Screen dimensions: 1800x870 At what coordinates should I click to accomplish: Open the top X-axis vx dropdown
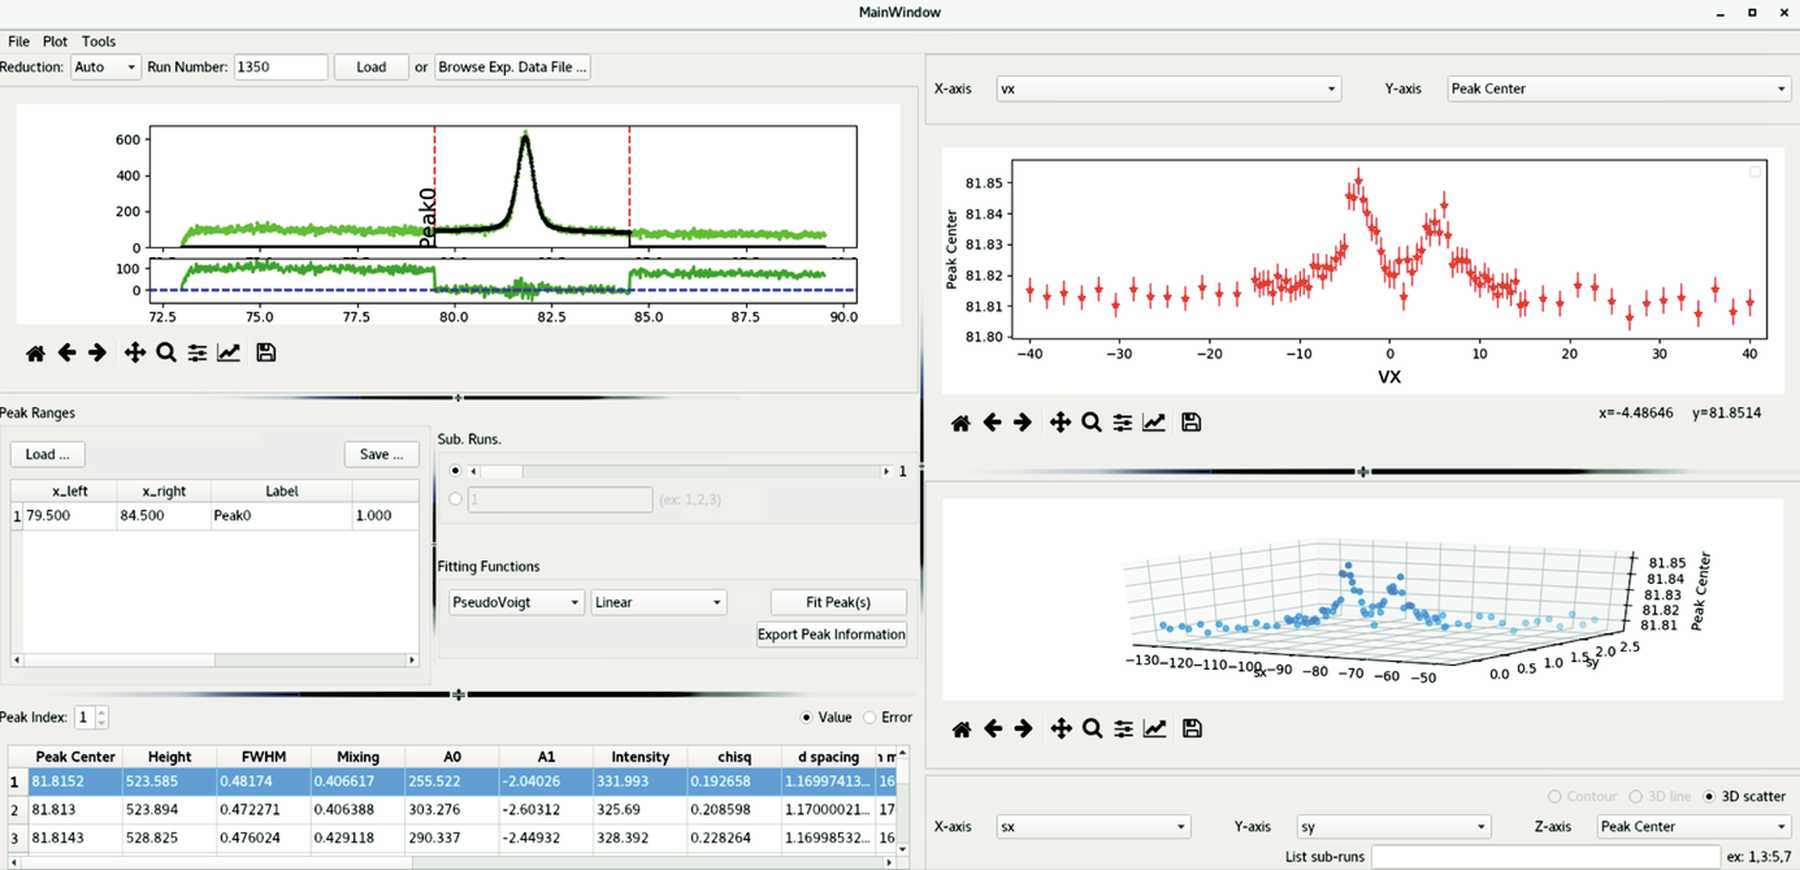coord(1168,89)
